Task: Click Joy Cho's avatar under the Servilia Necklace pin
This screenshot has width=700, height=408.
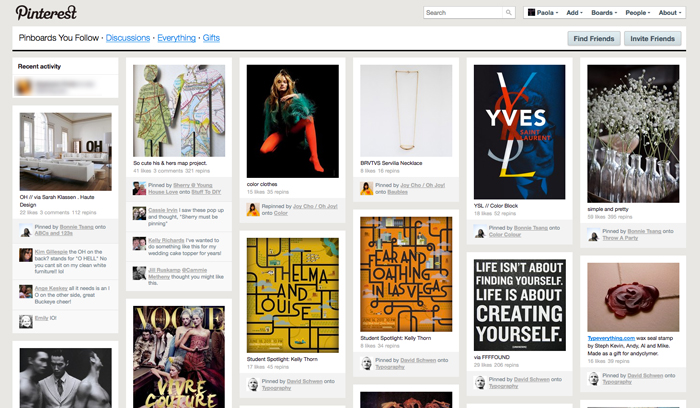Action: click(x=367, y=188)
